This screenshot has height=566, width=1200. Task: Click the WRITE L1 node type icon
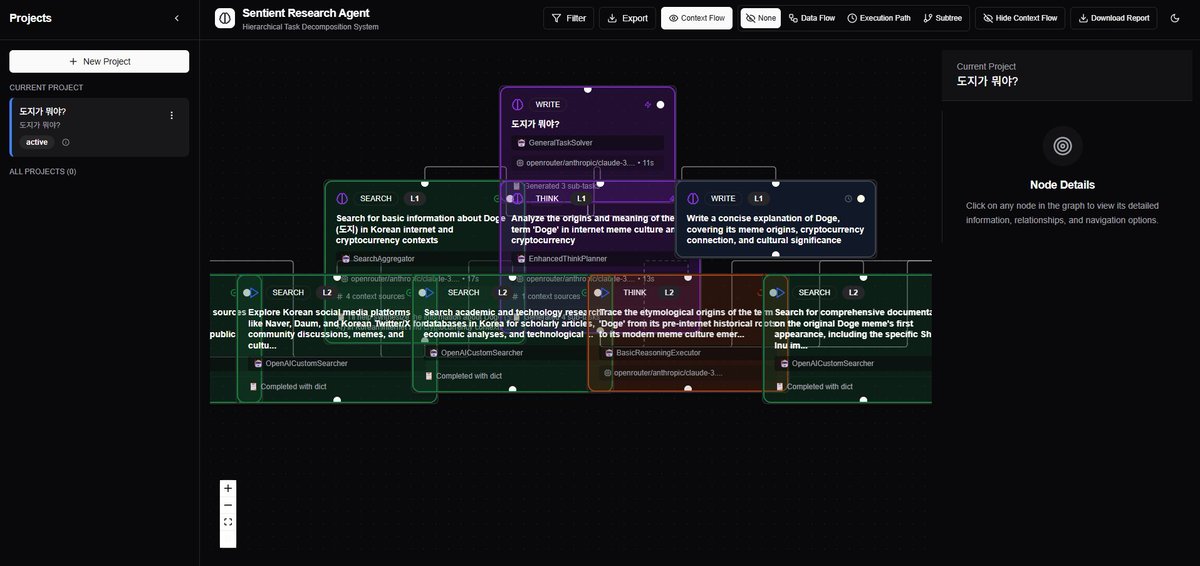[693, 198]
